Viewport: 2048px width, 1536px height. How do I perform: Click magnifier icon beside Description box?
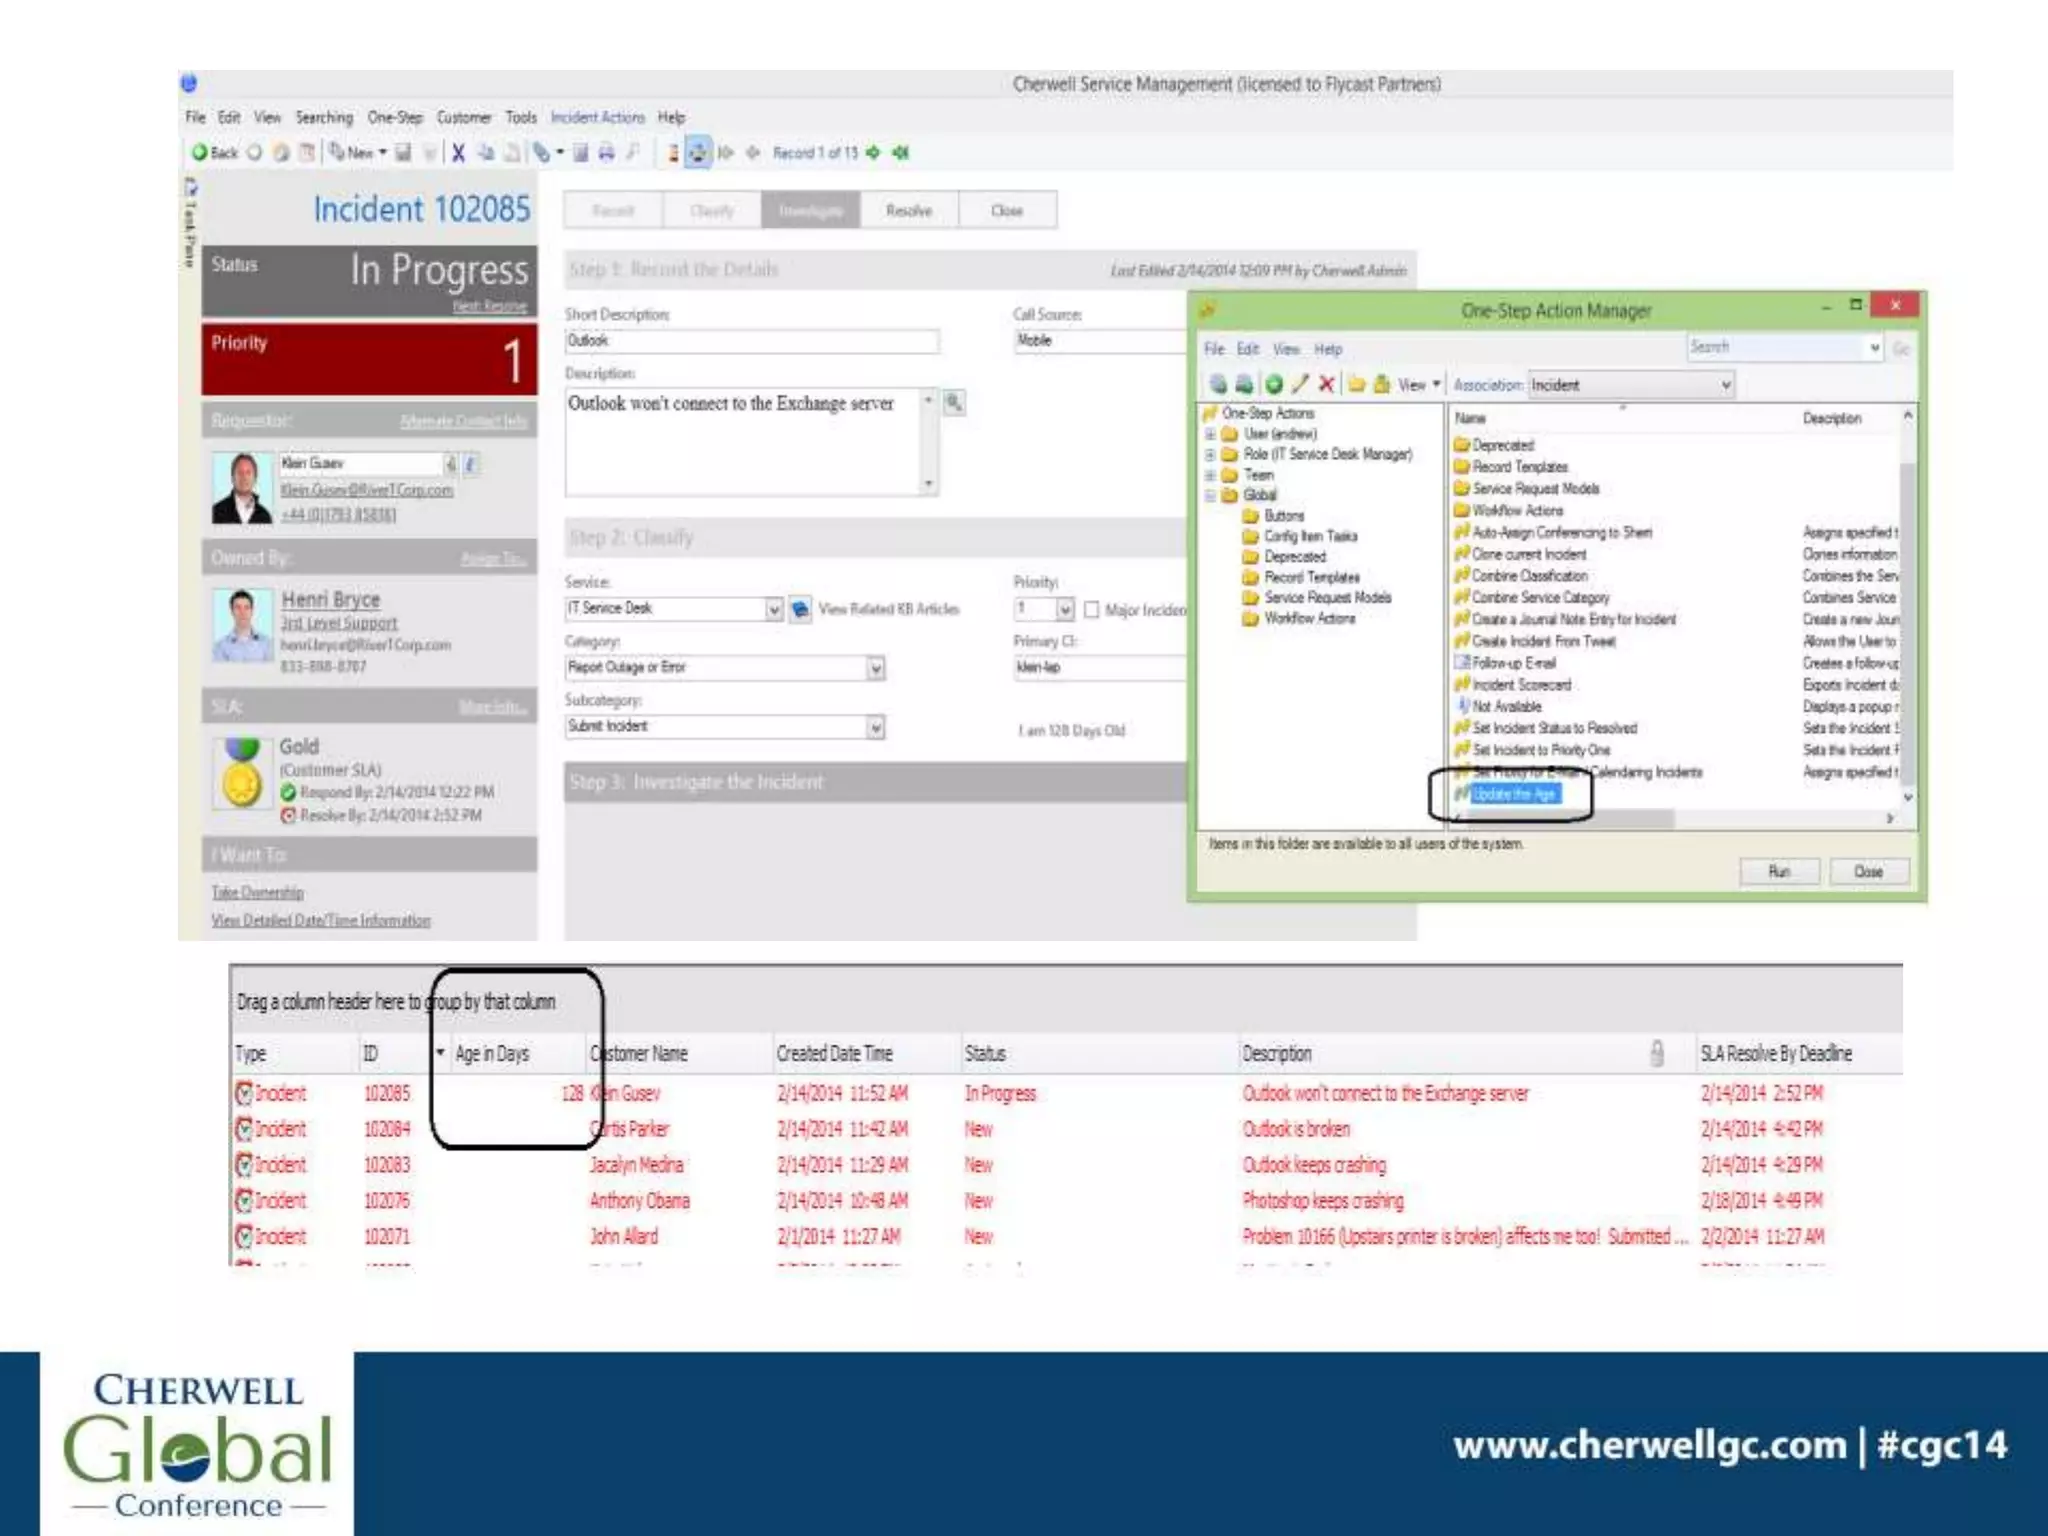[954, 403]
